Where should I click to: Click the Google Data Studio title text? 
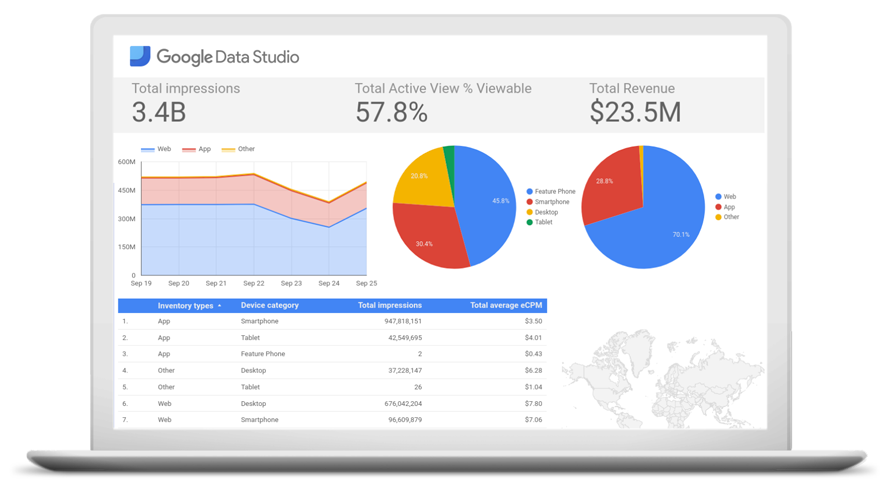click(x=228, y=57)
